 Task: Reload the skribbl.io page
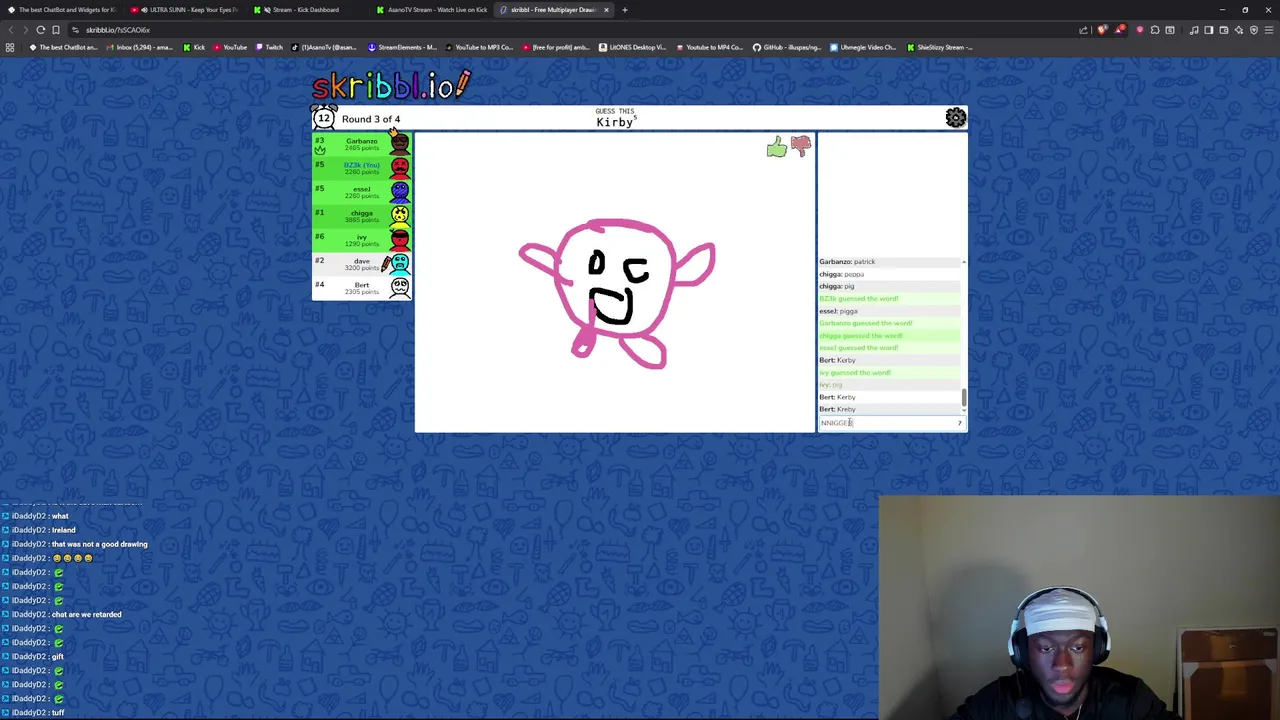41,30
